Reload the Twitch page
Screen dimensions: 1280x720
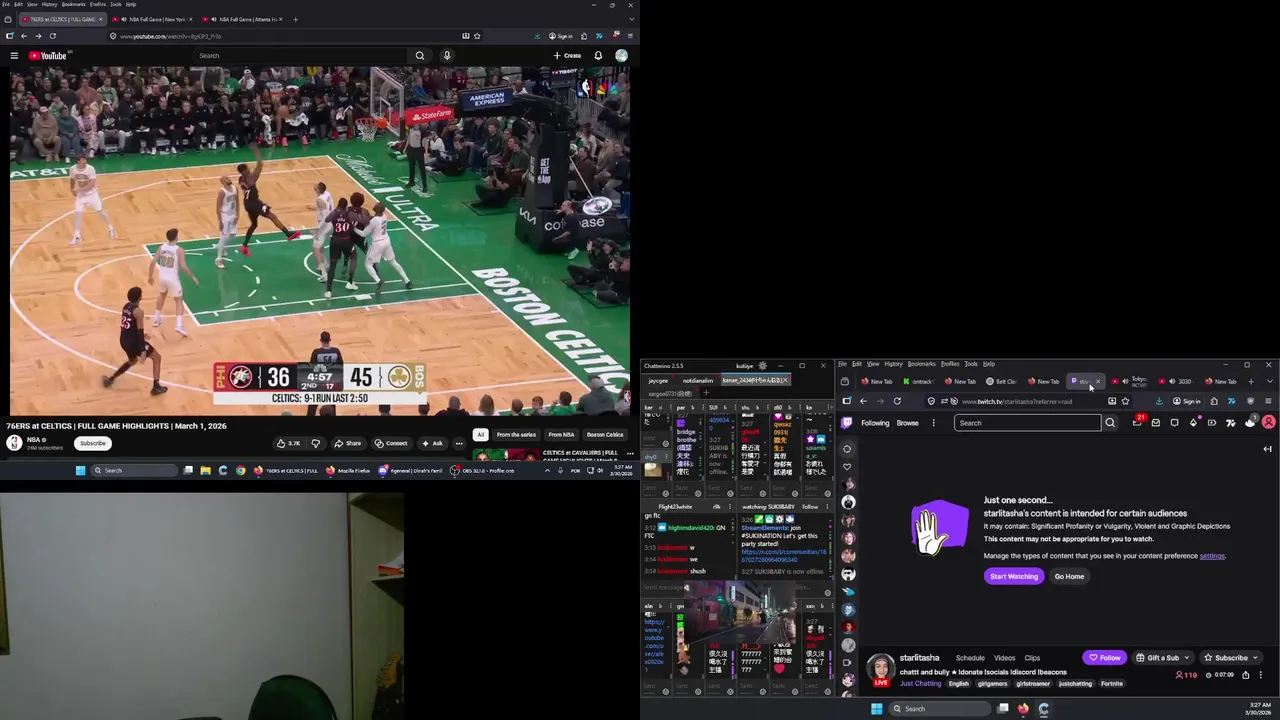(x=897, y=401)
